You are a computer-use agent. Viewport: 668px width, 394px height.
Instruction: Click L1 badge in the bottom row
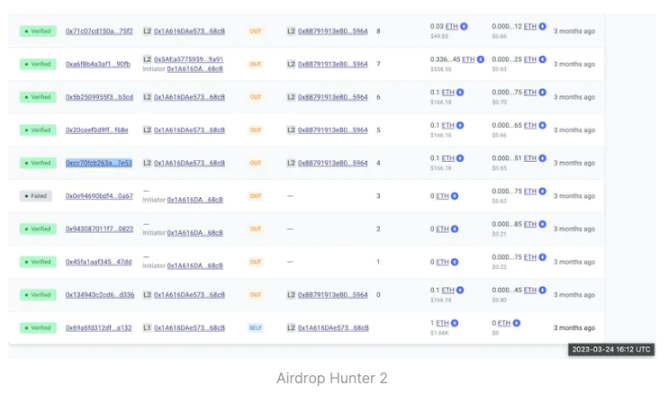pos(147,328)
